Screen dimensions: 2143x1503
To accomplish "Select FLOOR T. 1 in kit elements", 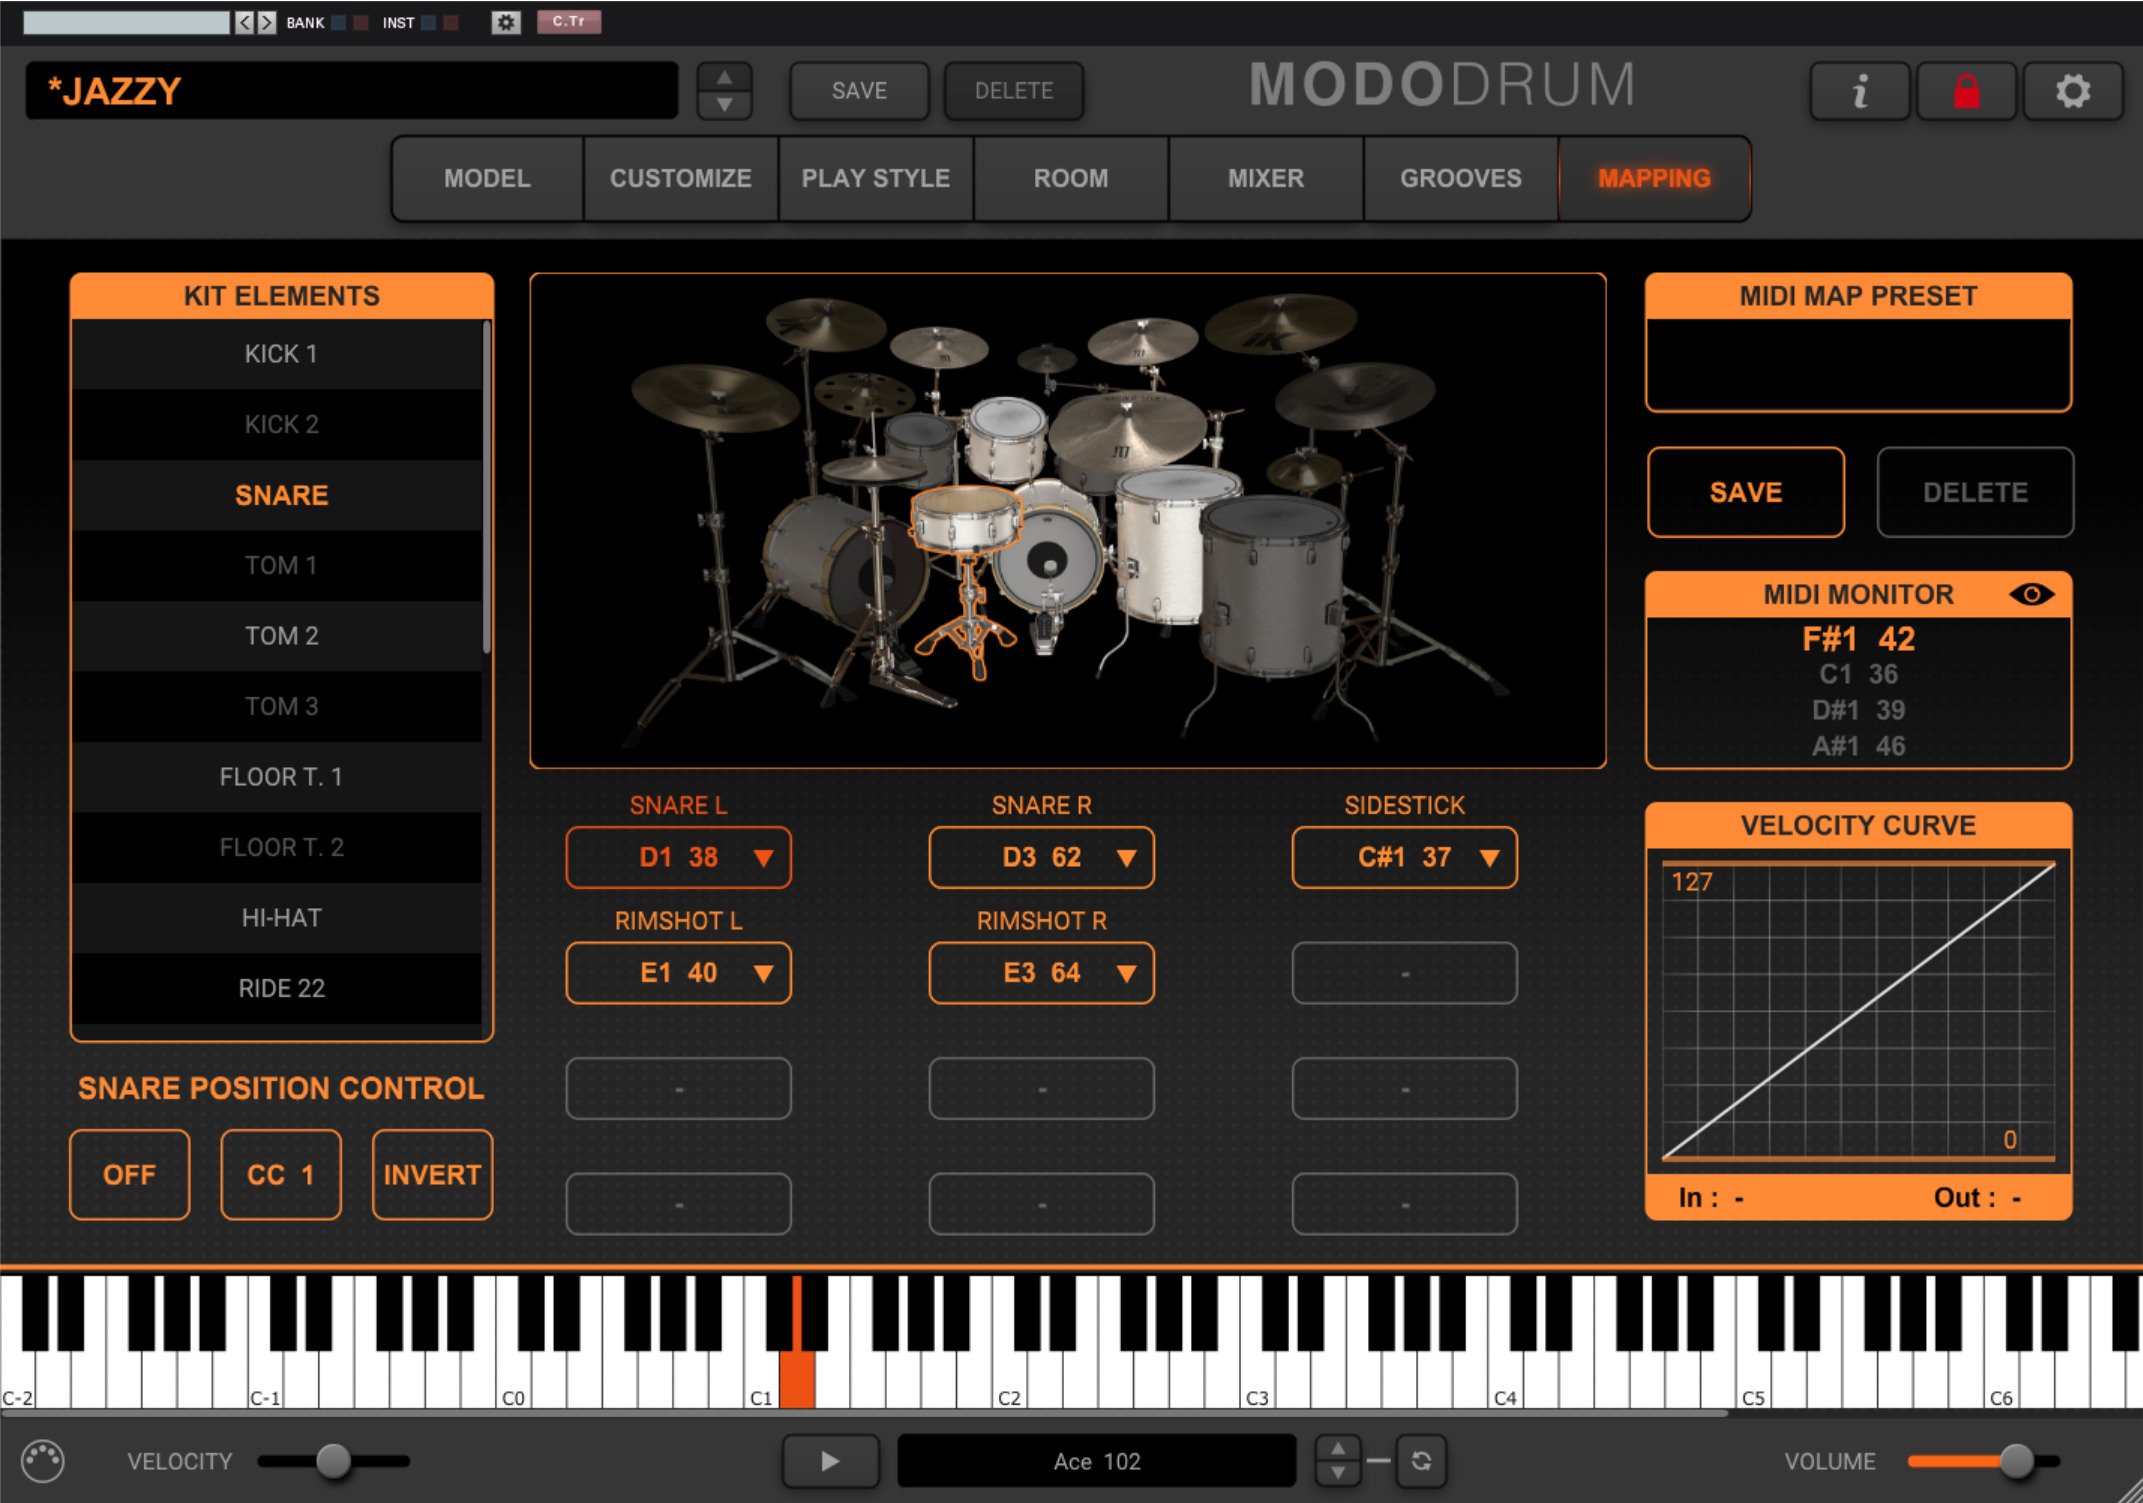I will (x=277, y=777).
